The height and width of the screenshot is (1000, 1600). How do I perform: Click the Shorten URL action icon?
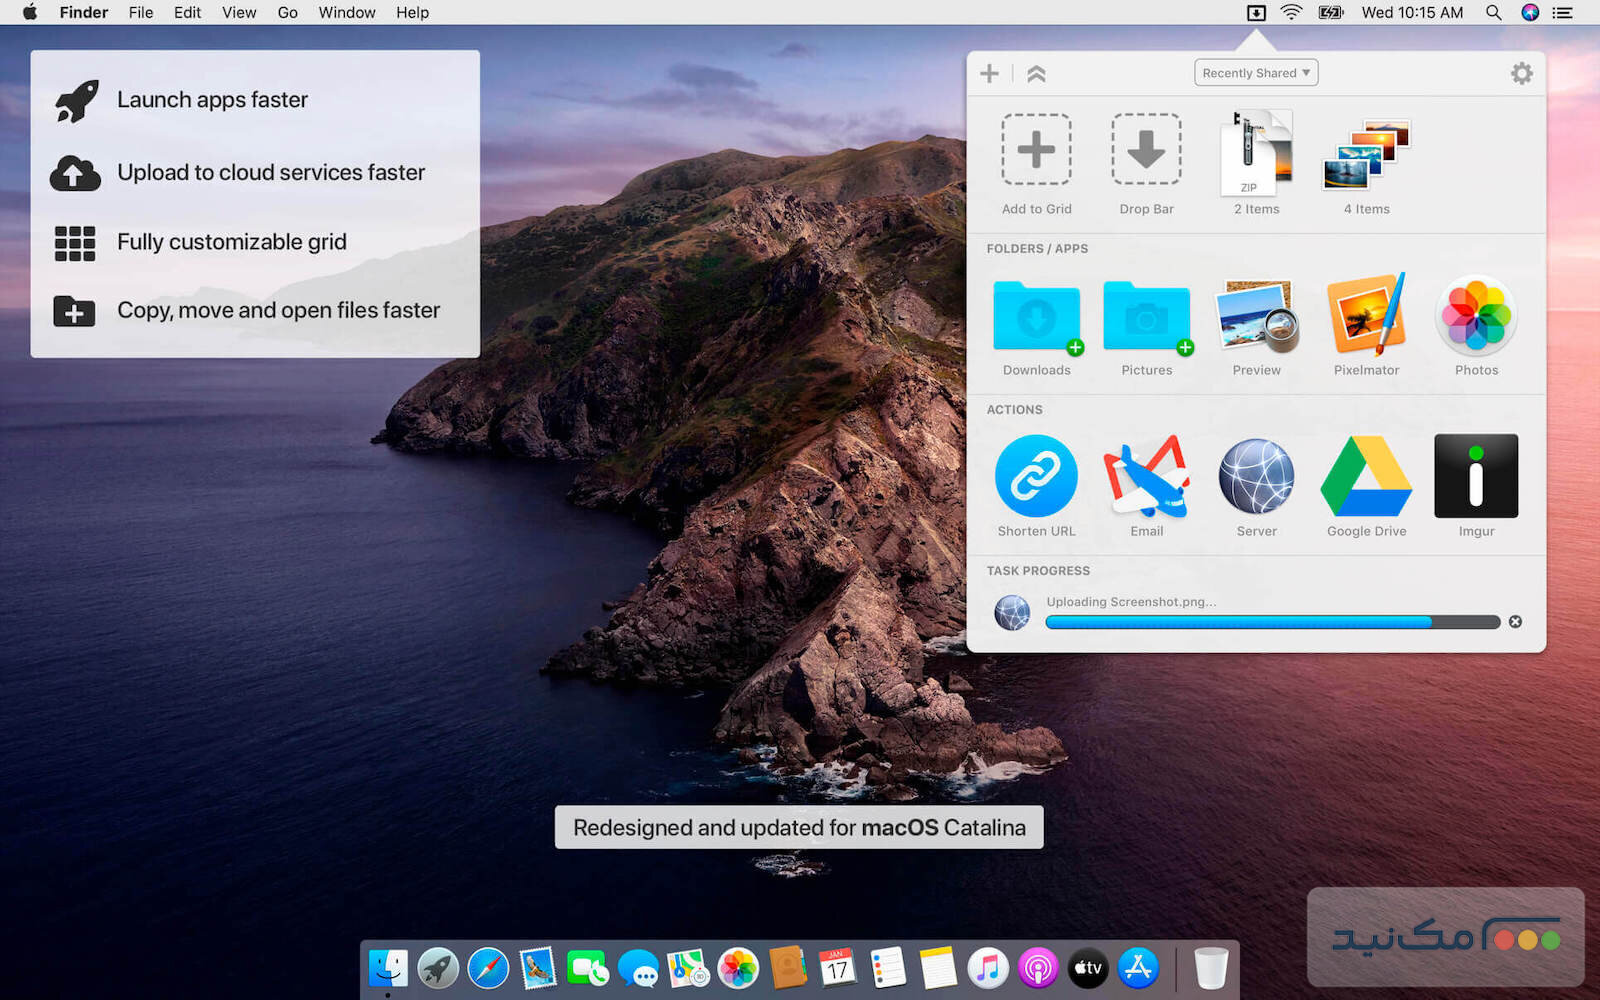1036,476
